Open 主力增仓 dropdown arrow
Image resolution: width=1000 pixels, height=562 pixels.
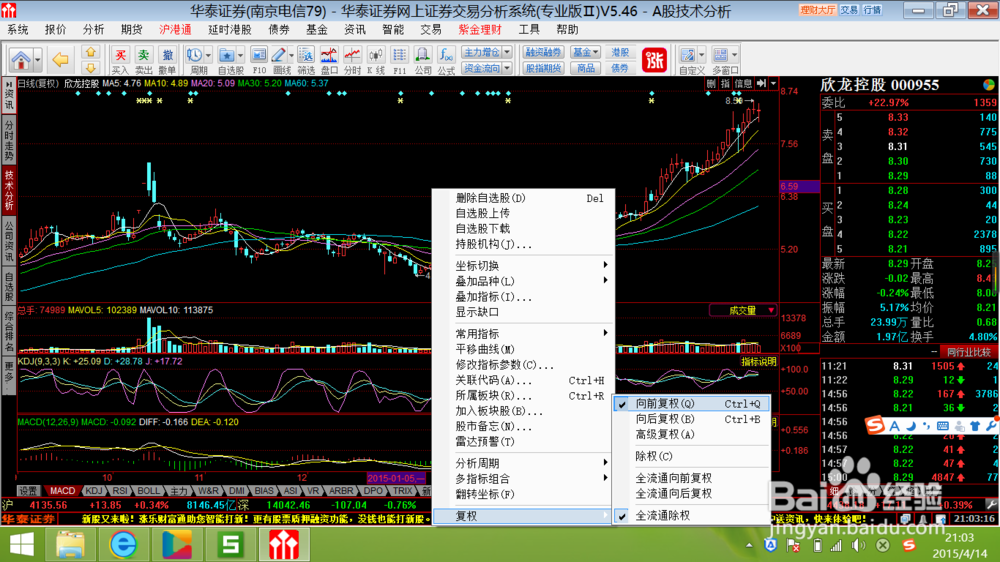[507, 52]
